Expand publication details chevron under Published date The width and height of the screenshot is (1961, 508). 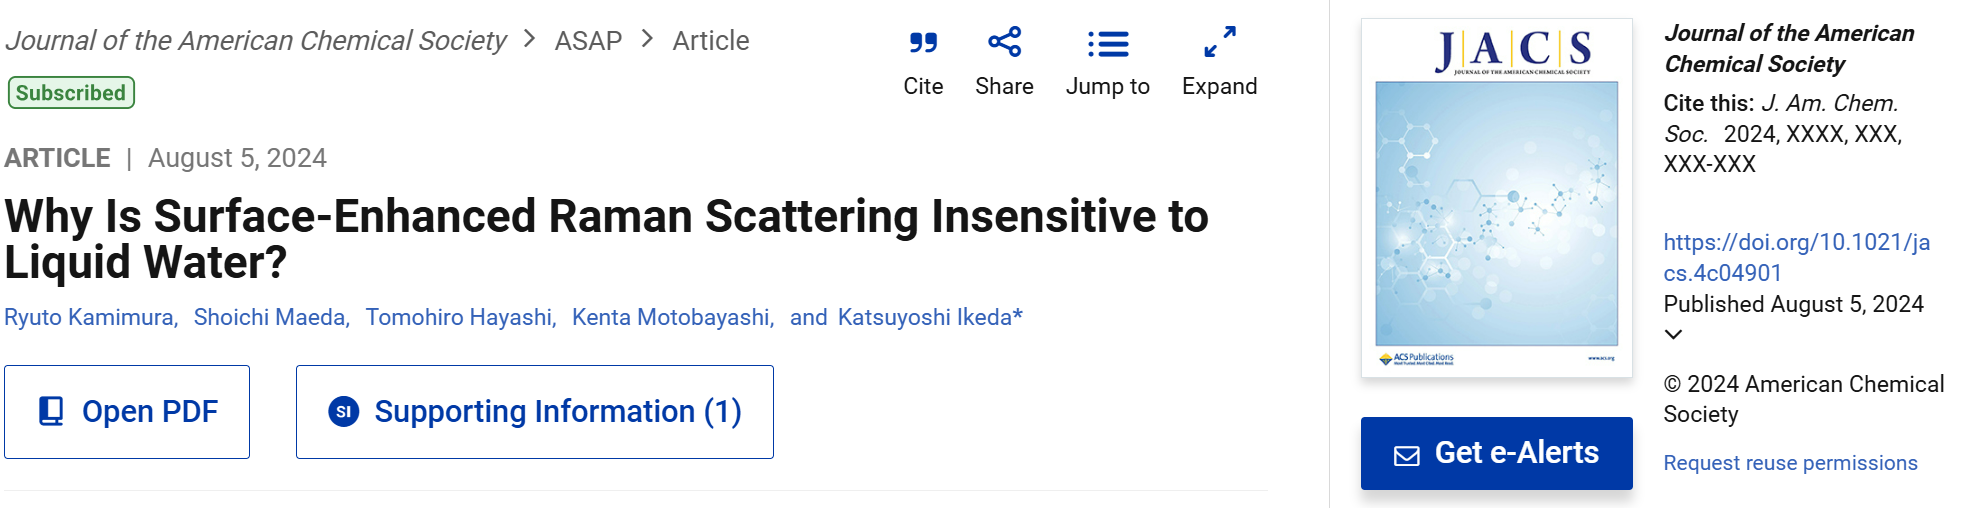1673,334
